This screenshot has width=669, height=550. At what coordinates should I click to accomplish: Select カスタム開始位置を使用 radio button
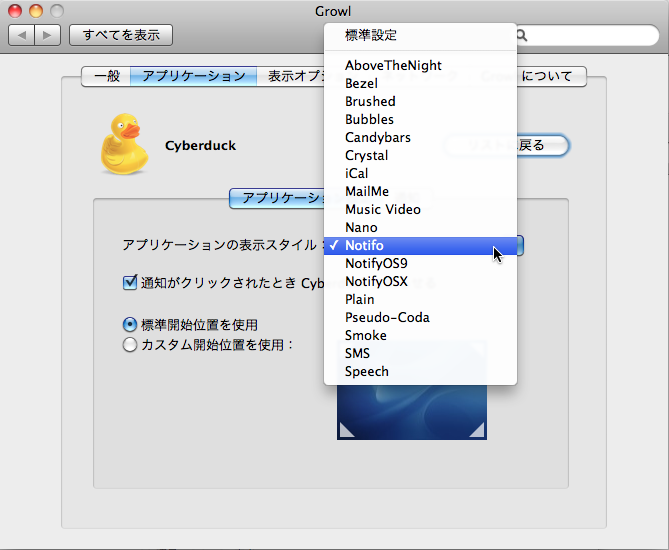[x=130, y=345]
